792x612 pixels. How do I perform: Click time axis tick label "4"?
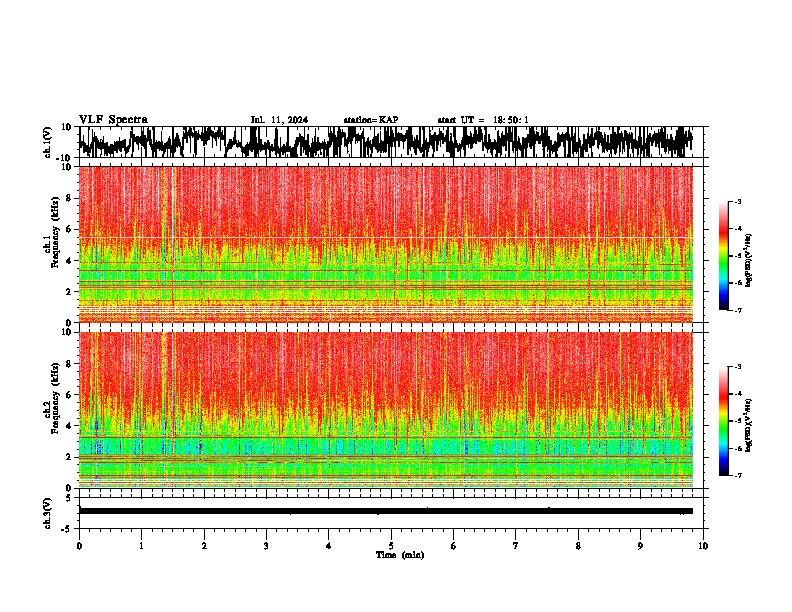point(329,546)
